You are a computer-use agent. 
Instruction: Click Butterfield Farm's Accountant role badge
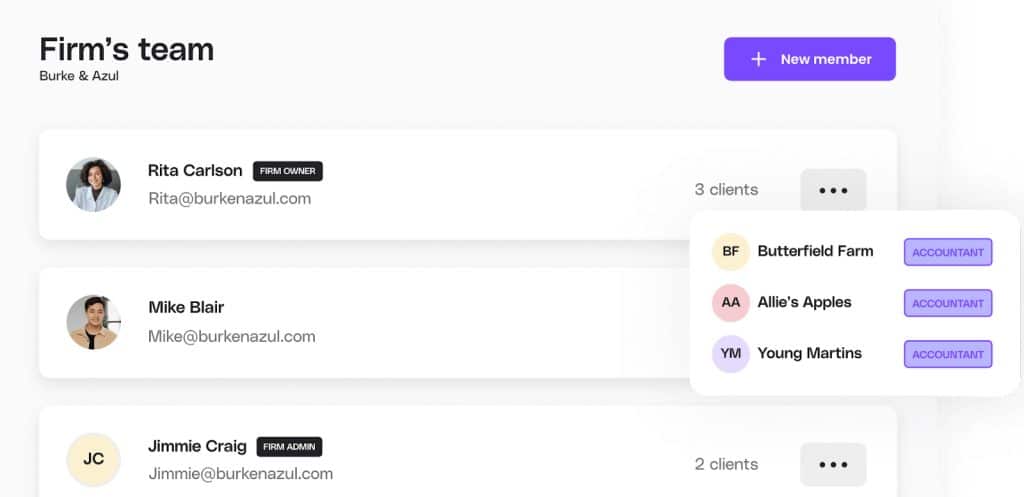pos(948,252)
